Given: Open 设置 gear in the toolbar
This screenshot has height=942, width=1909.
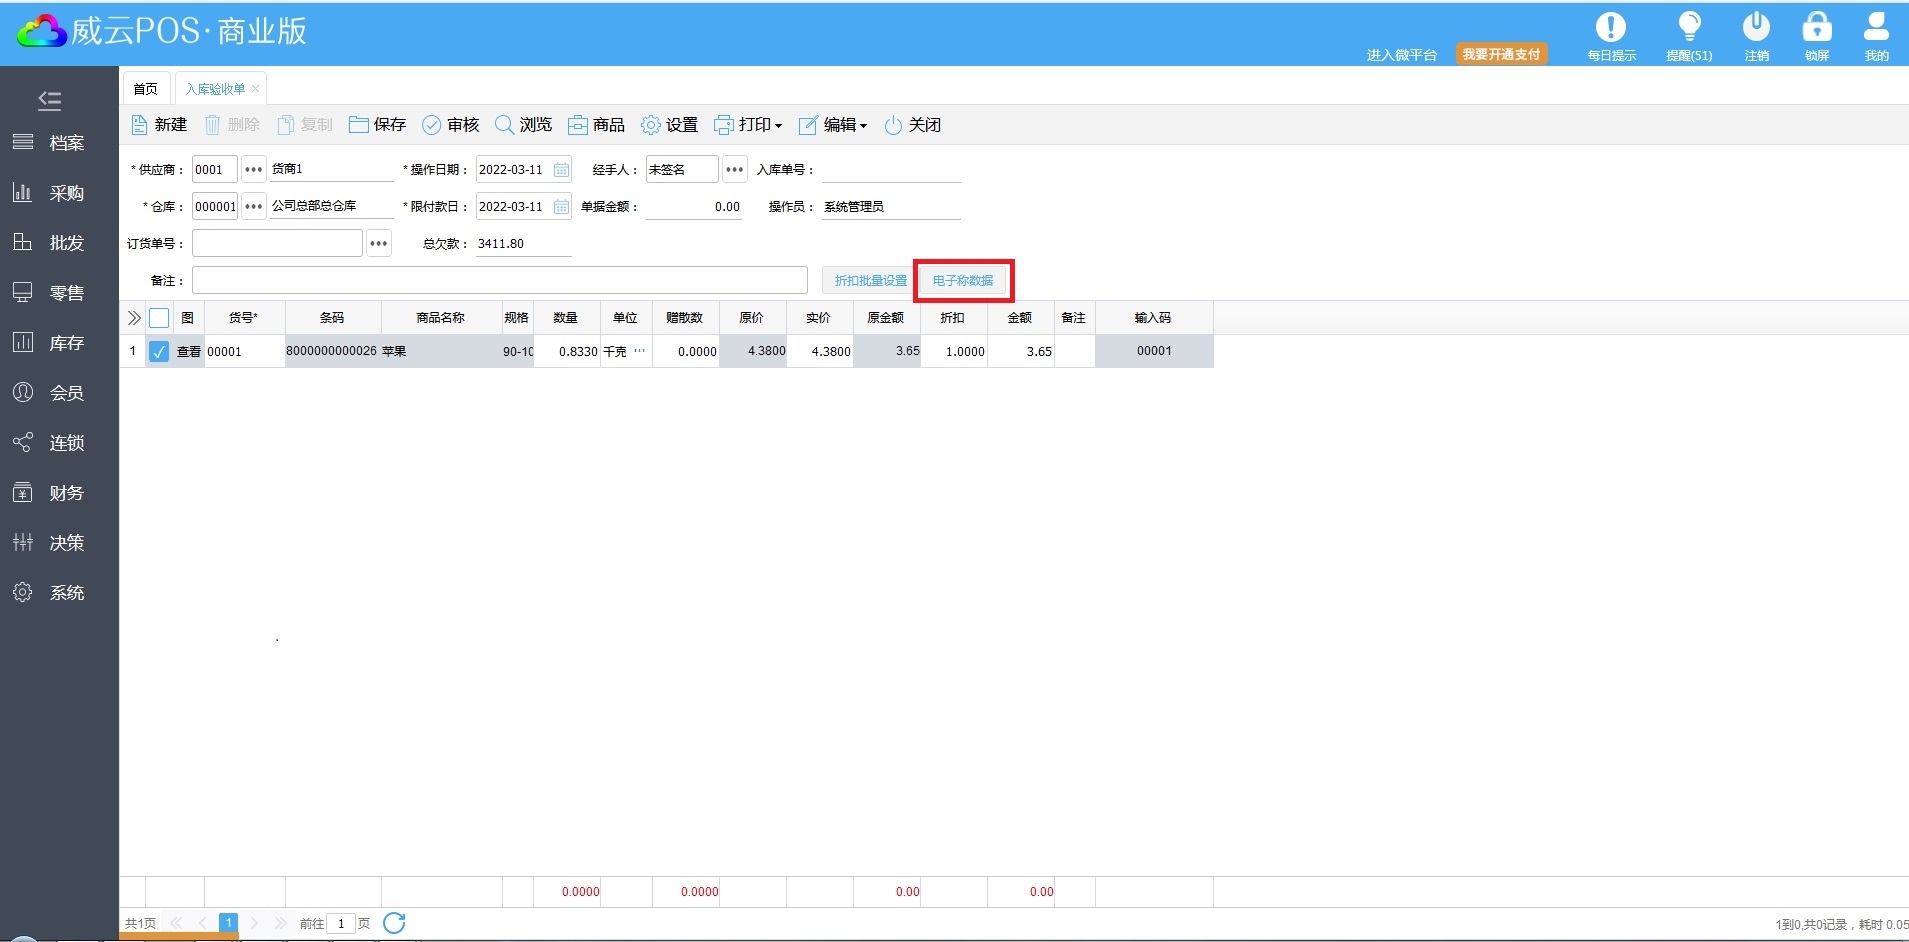Looking at the screenshot, I should pos(651,125).
